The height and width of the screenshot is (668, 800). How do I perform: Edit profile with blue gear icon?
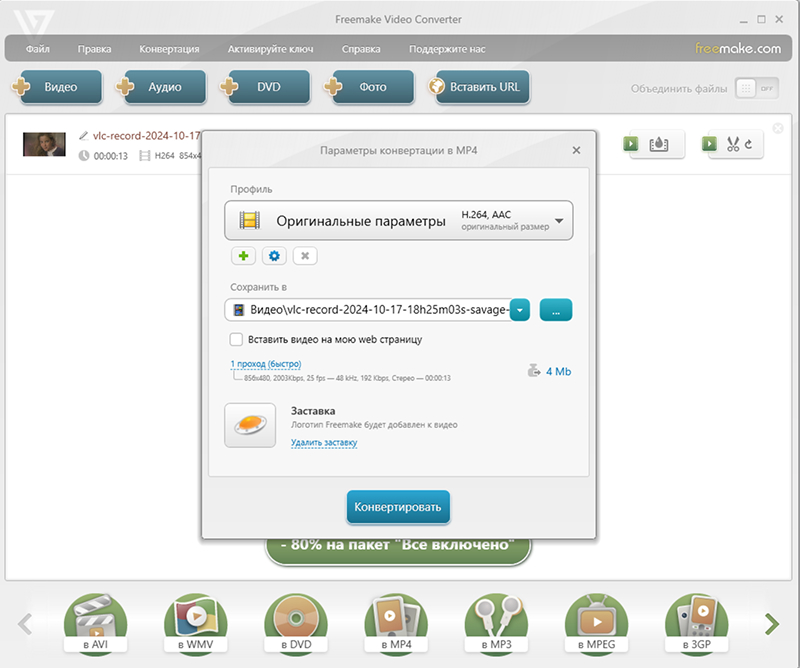tap(274, 256)
